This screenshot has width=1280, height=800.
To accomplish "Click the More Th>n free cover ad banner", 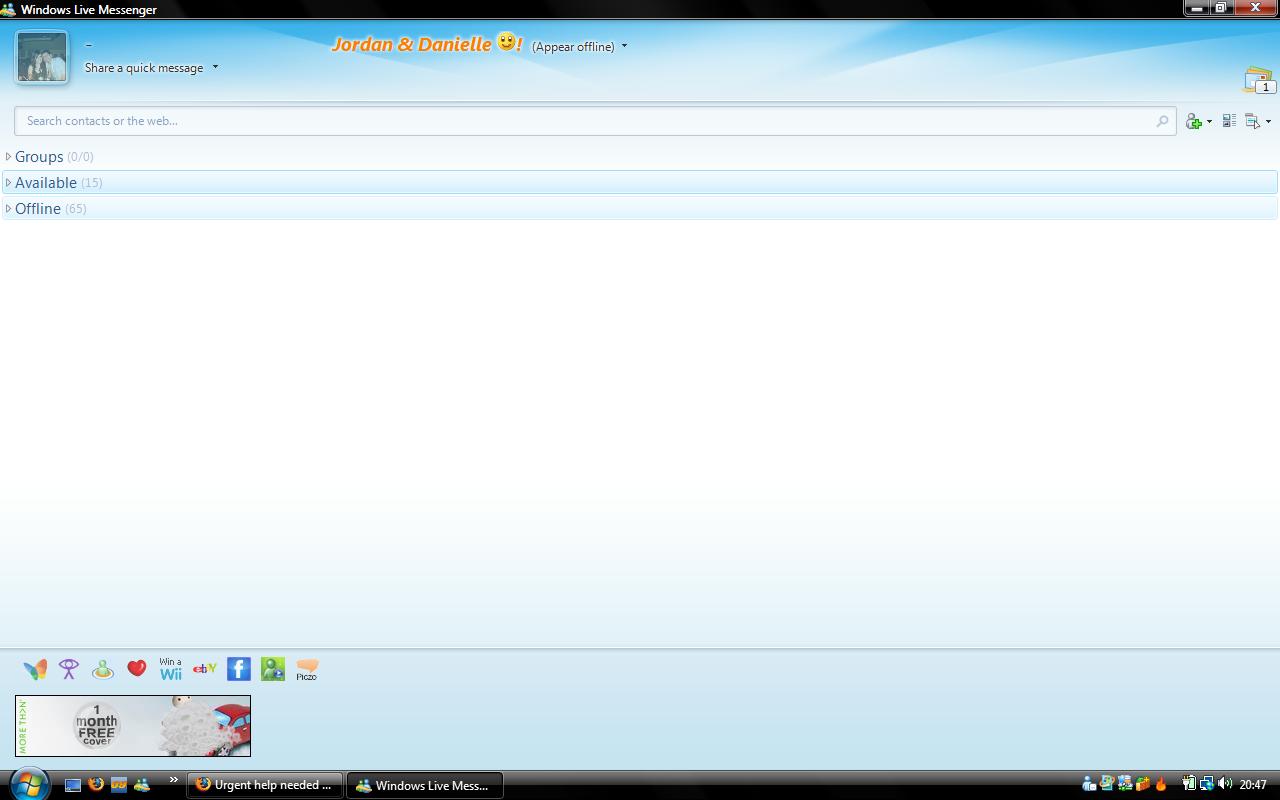I will (x=133, y=726).
